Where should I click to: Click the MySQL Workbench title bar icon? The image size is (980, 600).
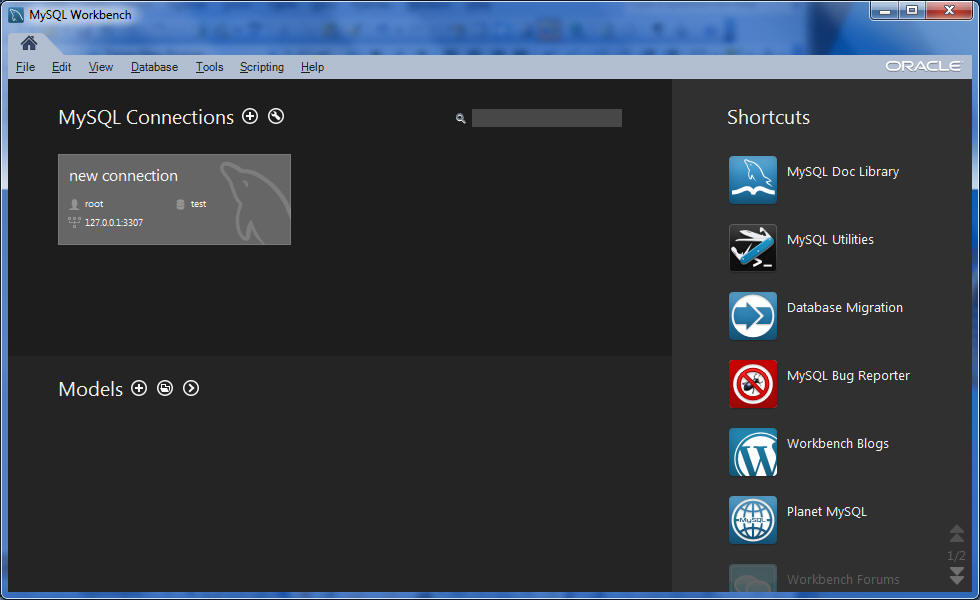coord(16,15)
